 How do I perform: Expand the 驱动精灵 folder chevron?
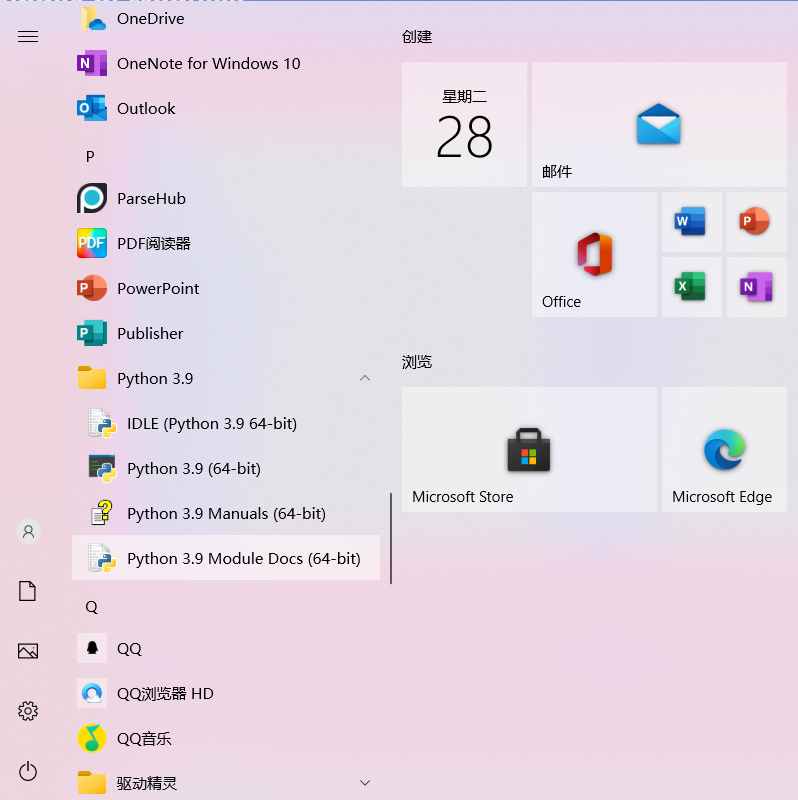point(365,783)
